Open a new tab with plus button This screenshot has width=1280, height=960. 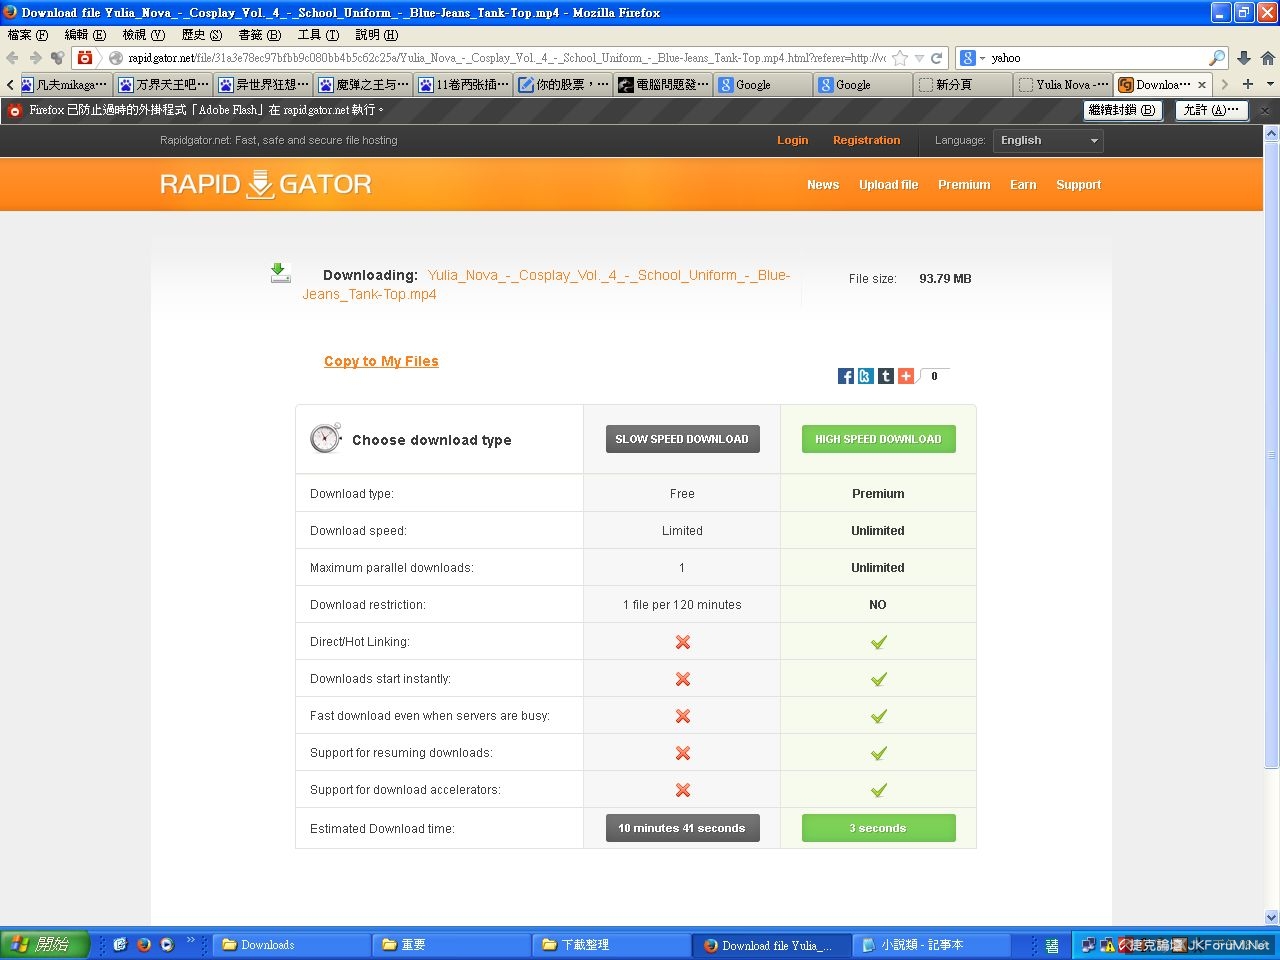[1247, 85]
